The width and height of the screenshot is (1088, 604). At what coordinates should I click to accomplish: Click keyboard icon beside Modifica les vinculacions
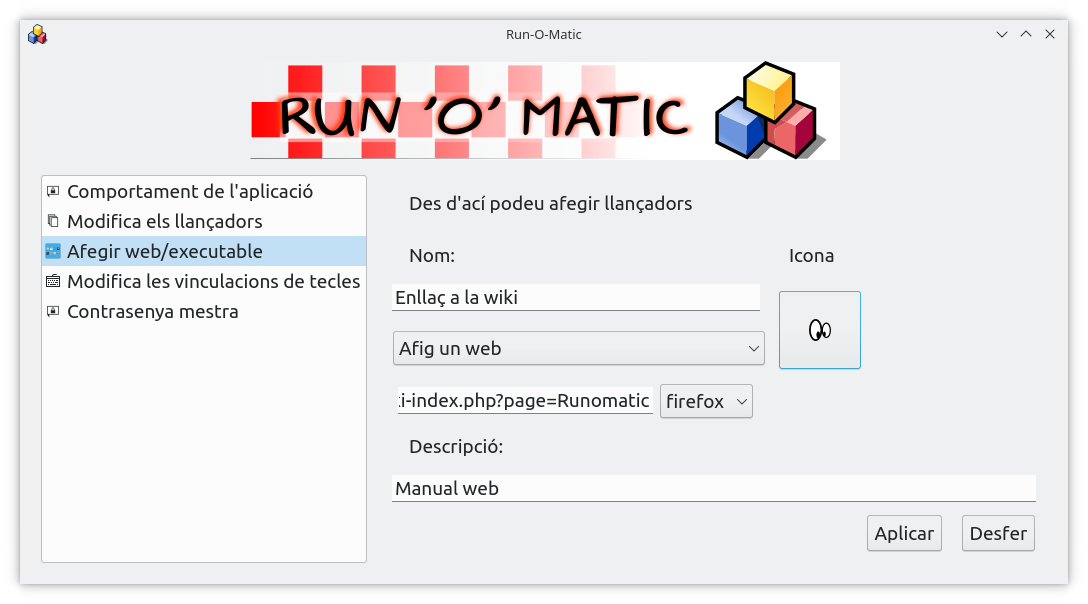click(x=53, y=281)
